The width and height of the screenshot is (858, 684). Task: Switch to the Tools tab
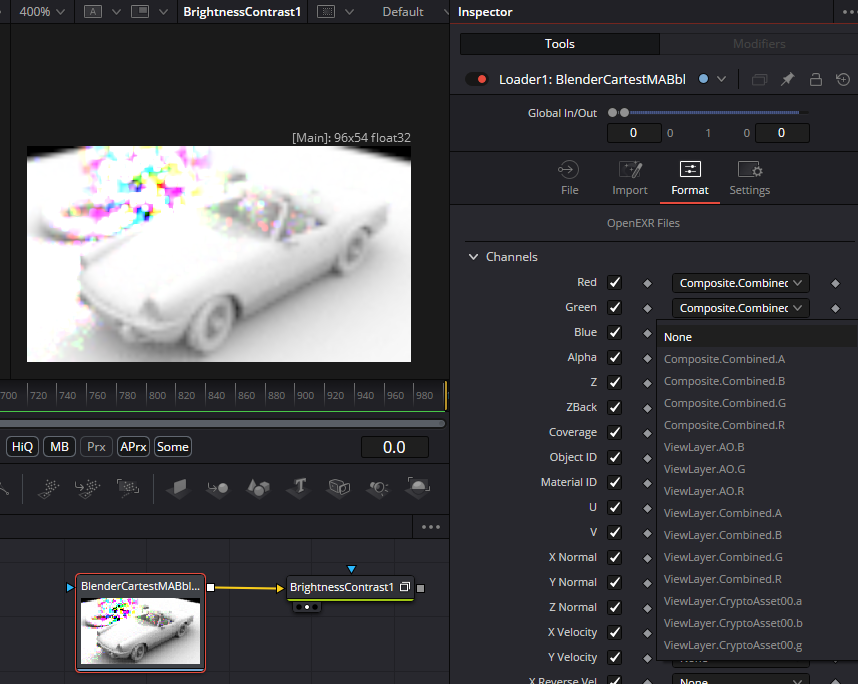[560, 44]
